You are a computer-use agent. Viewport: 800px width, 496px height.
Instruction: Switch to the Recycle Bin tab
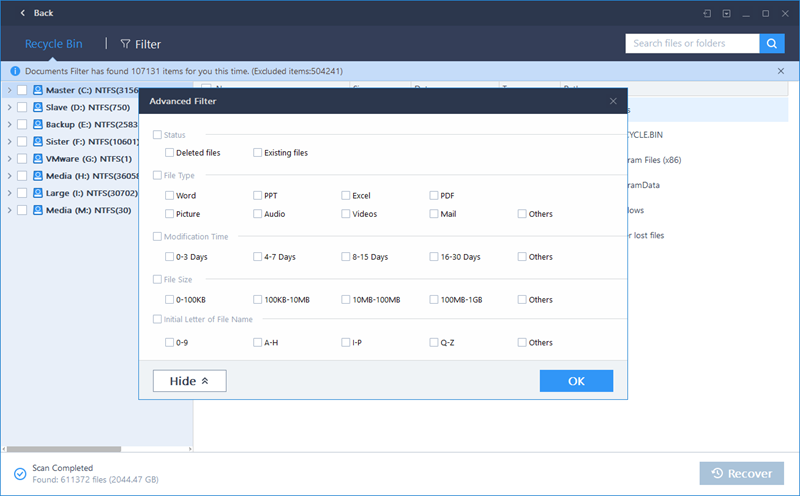(53, 44)
